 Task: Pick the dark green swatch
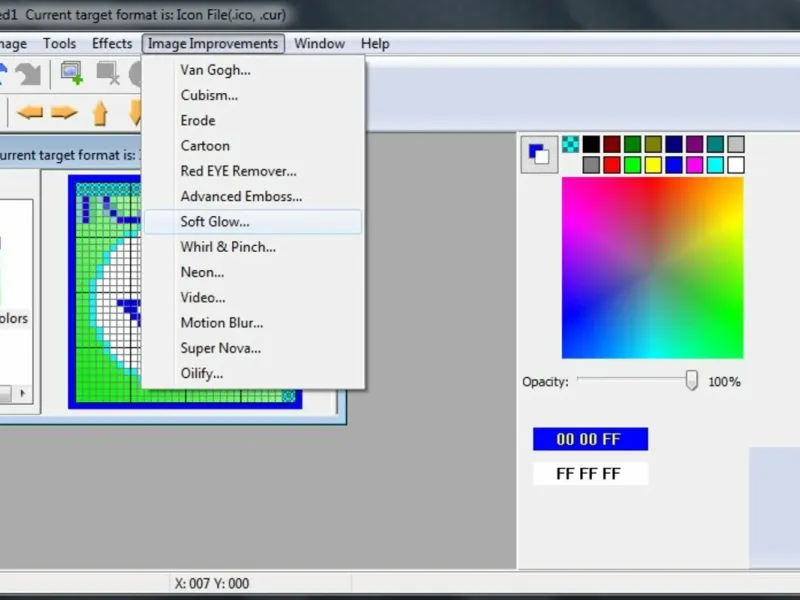pyautogui.click(x=632, y=144)
